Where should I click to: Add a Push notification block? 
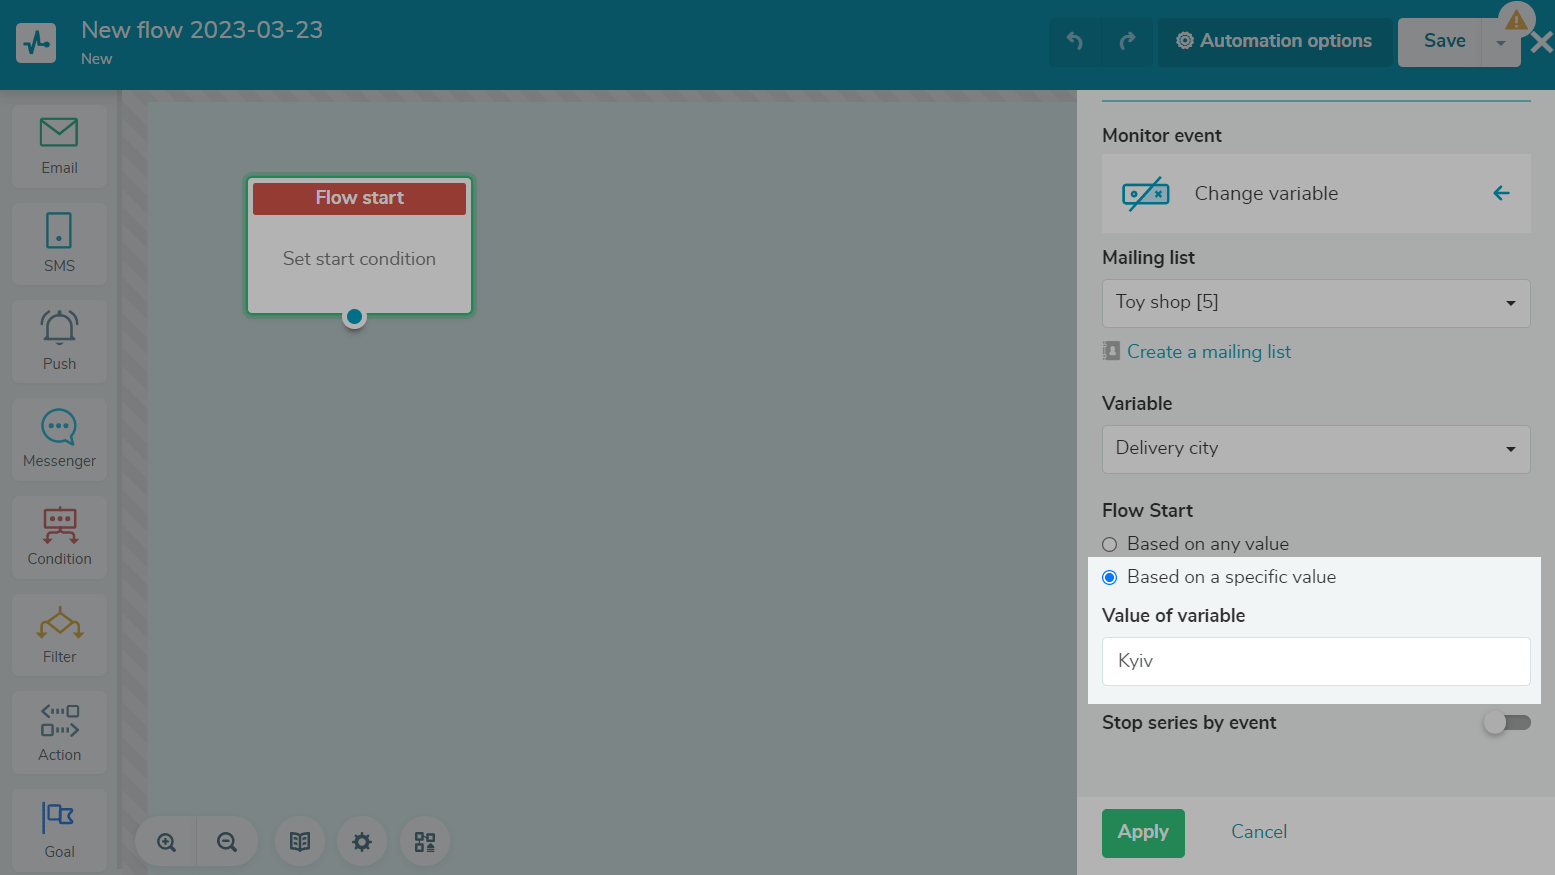coord(59,341)
